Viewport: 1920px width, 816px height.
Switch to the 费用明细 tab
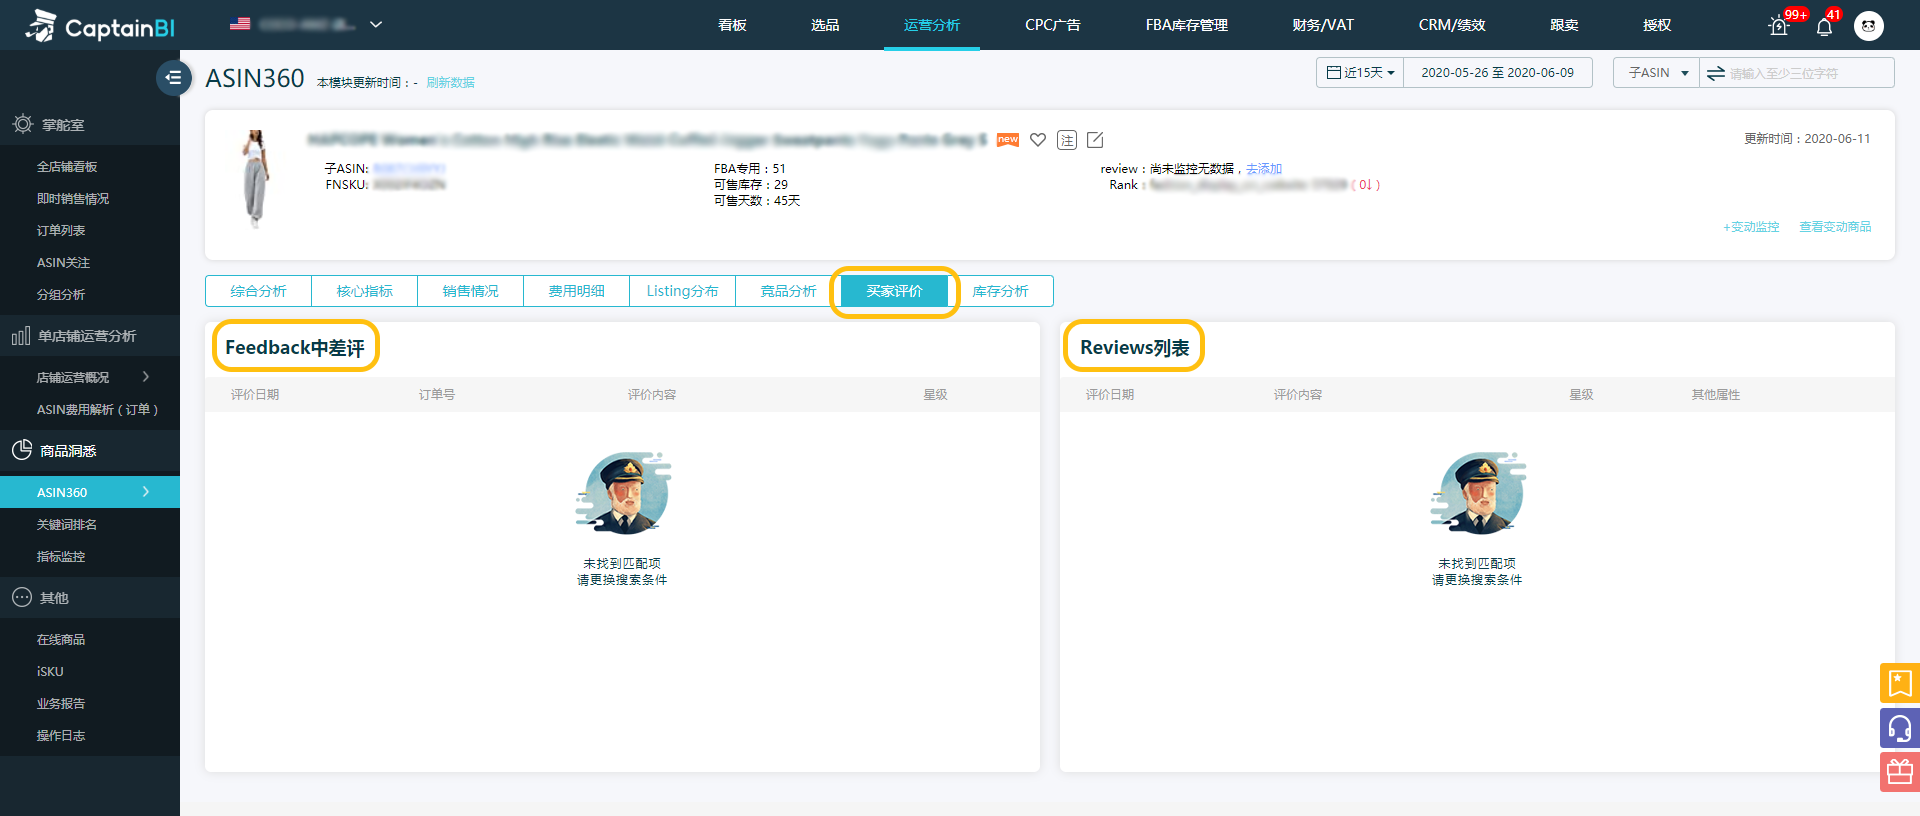(x=576, y=291)
